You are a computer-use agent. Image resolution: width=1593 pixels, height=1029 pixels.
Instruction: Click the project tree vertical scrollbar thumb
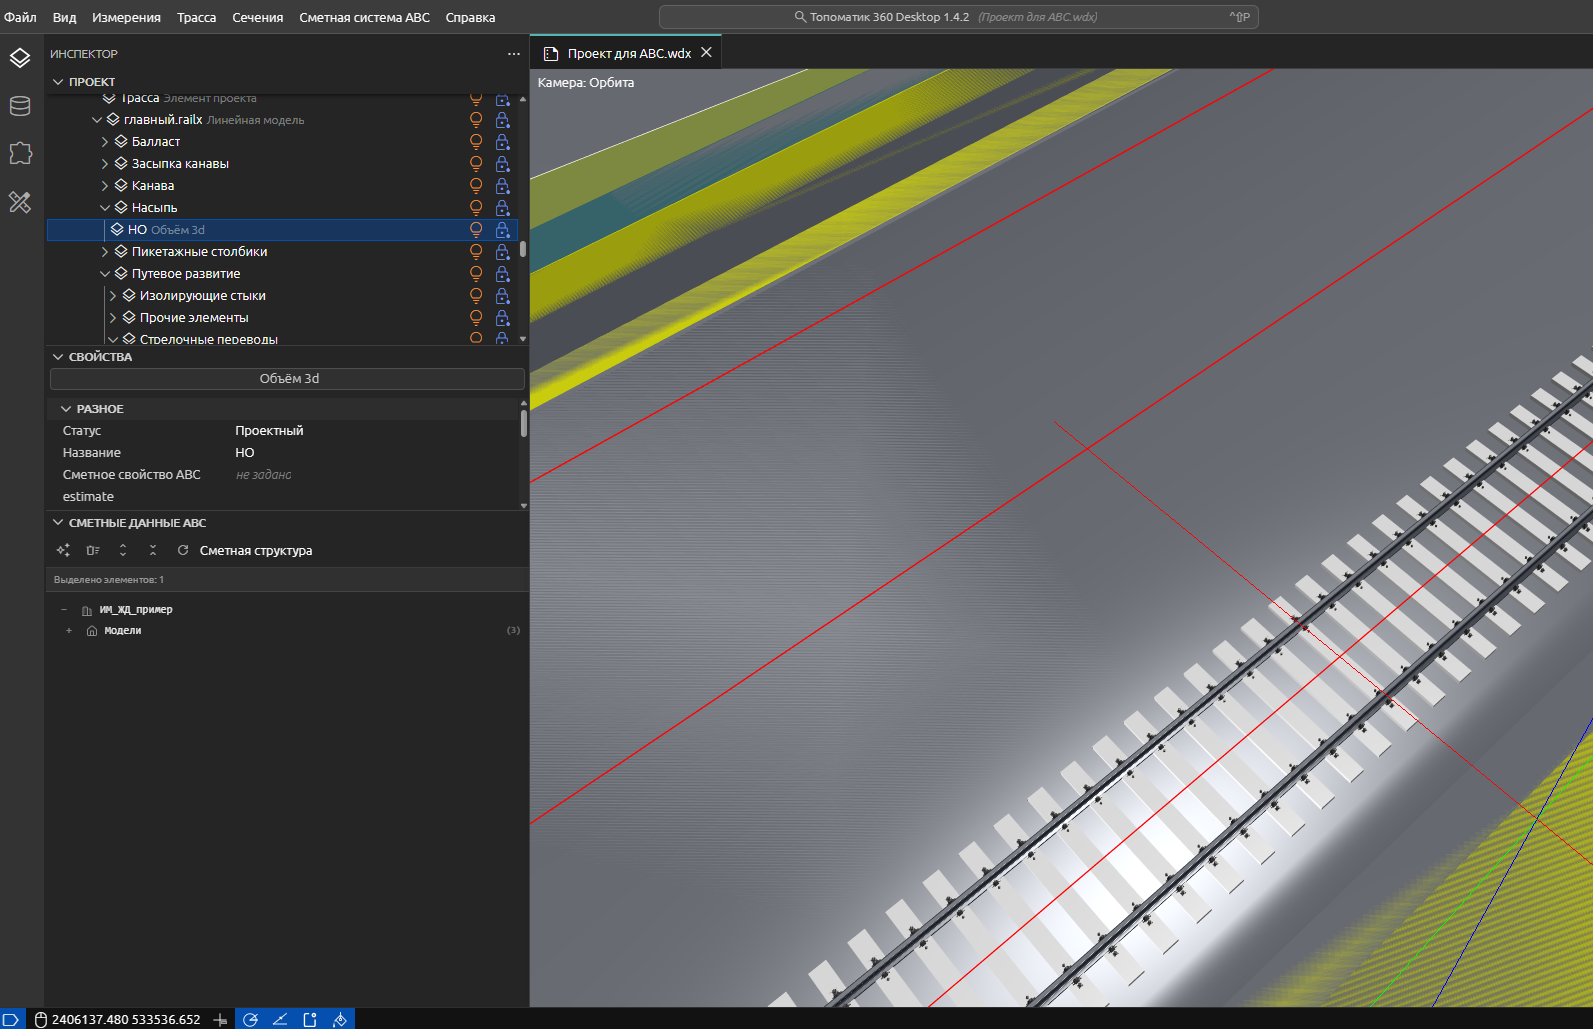(523, 249)
